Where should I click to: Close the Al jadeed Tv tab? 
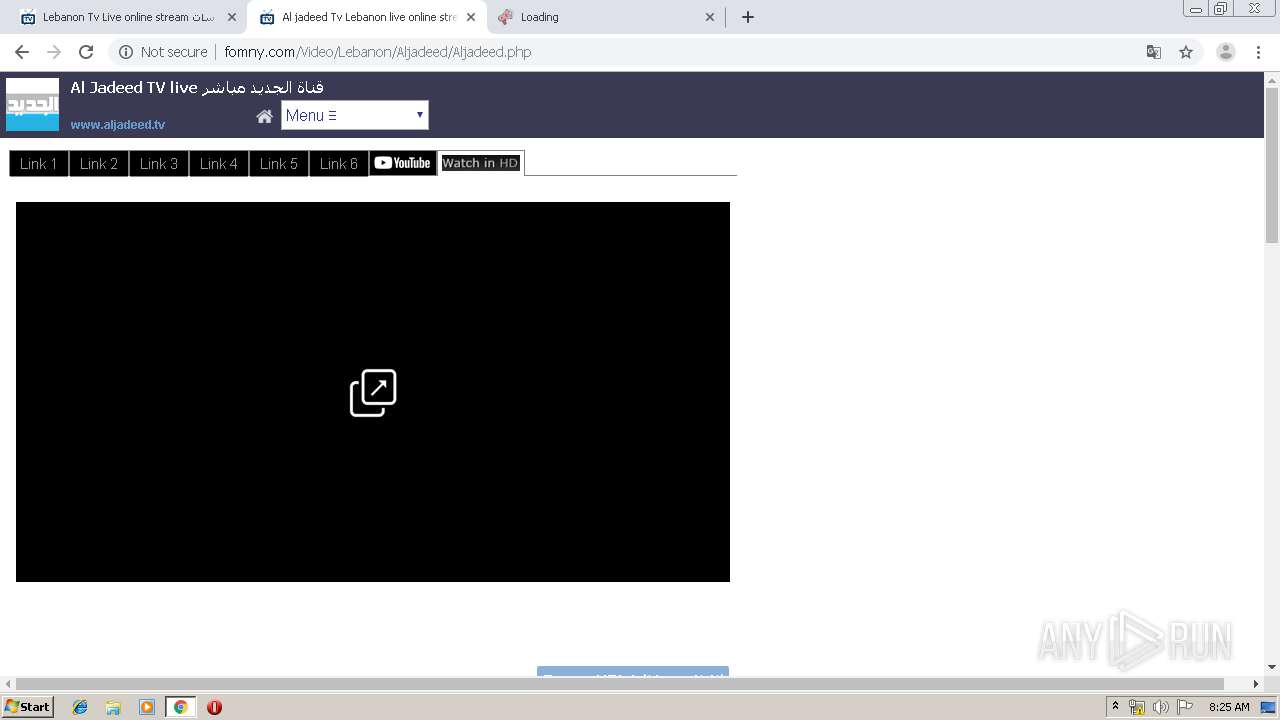470,17
